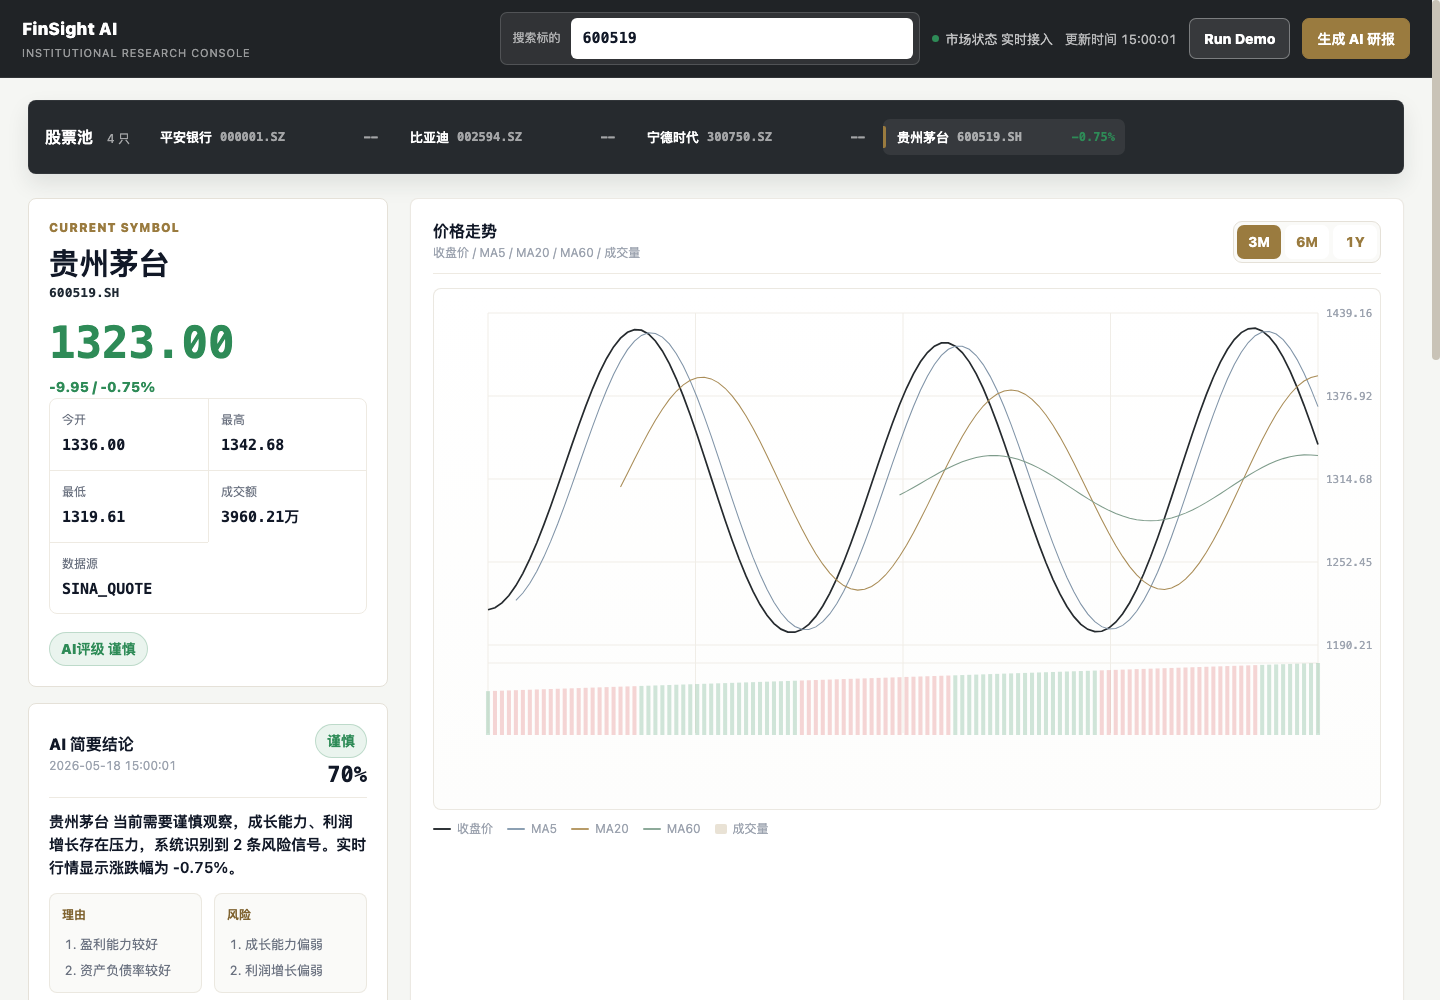The height and width of the screenshot is (1000, 1440).
Task: Click the 最高 value 1342.68
Action: point(252,445)
